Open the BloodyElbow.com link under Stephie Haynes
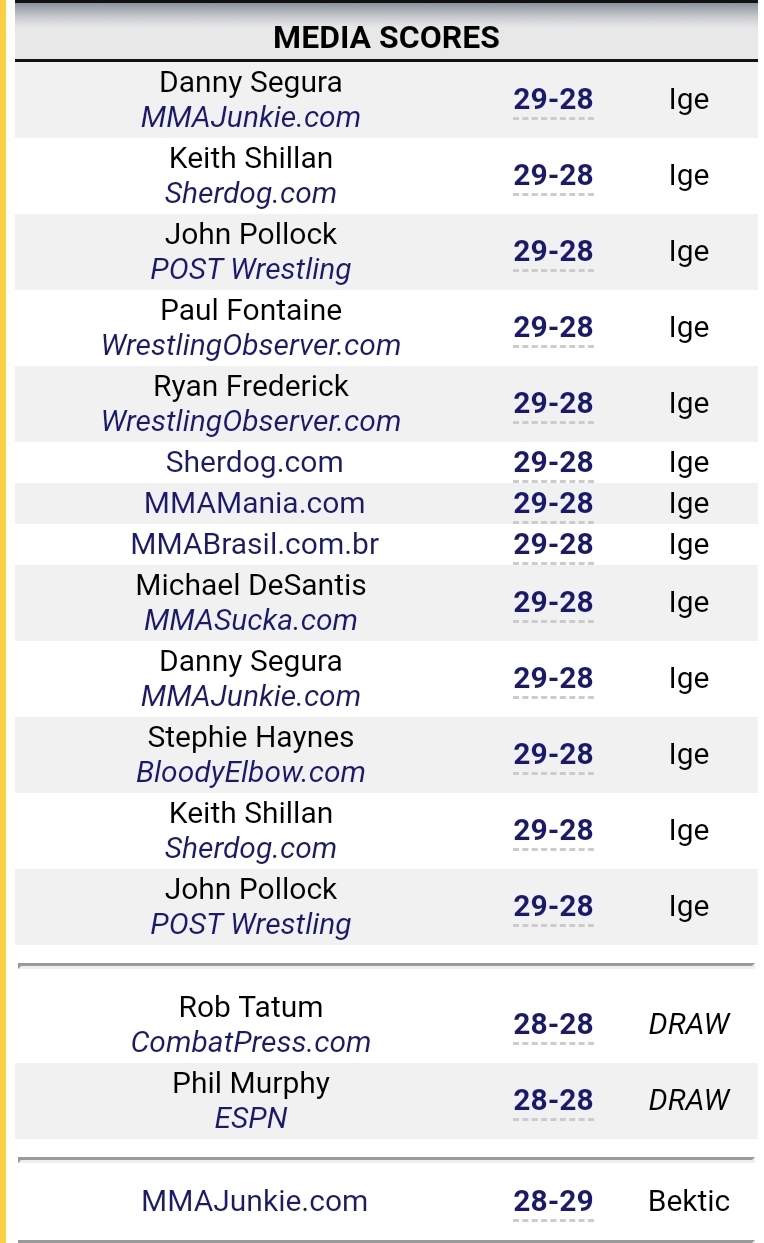The height and width of the screenshot is (1243, 764). pyautogui.click(x=251, y=772)
